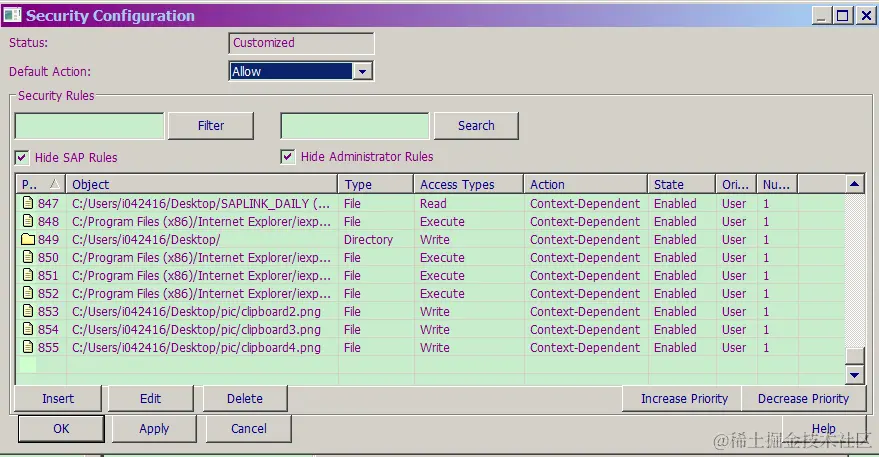Focus the filter text input field

pos(90,126)
